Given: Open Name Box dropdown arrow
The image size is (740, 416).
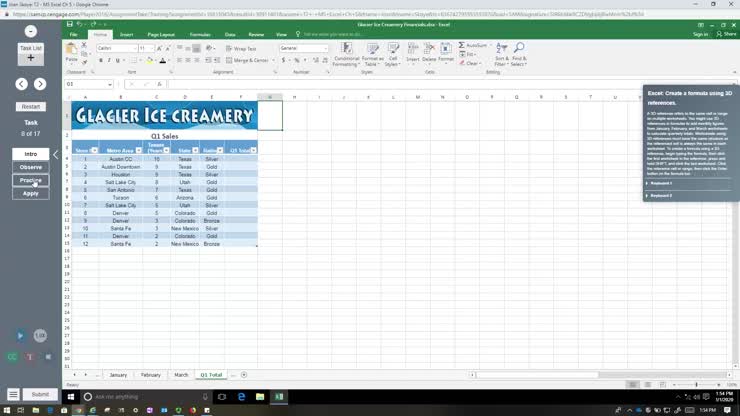Looking at the screenshot, I should click(109, 84).
